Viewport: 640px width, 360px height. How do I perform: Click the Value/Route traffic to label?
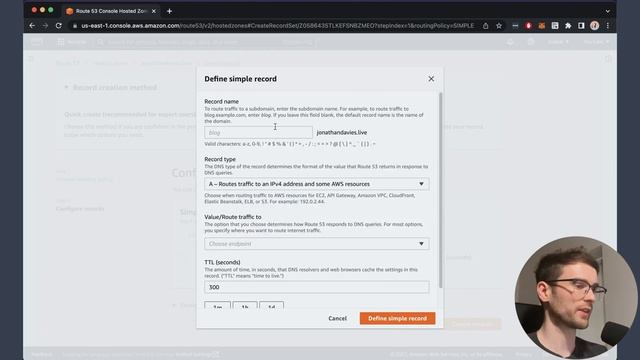[x=233, y=217]
